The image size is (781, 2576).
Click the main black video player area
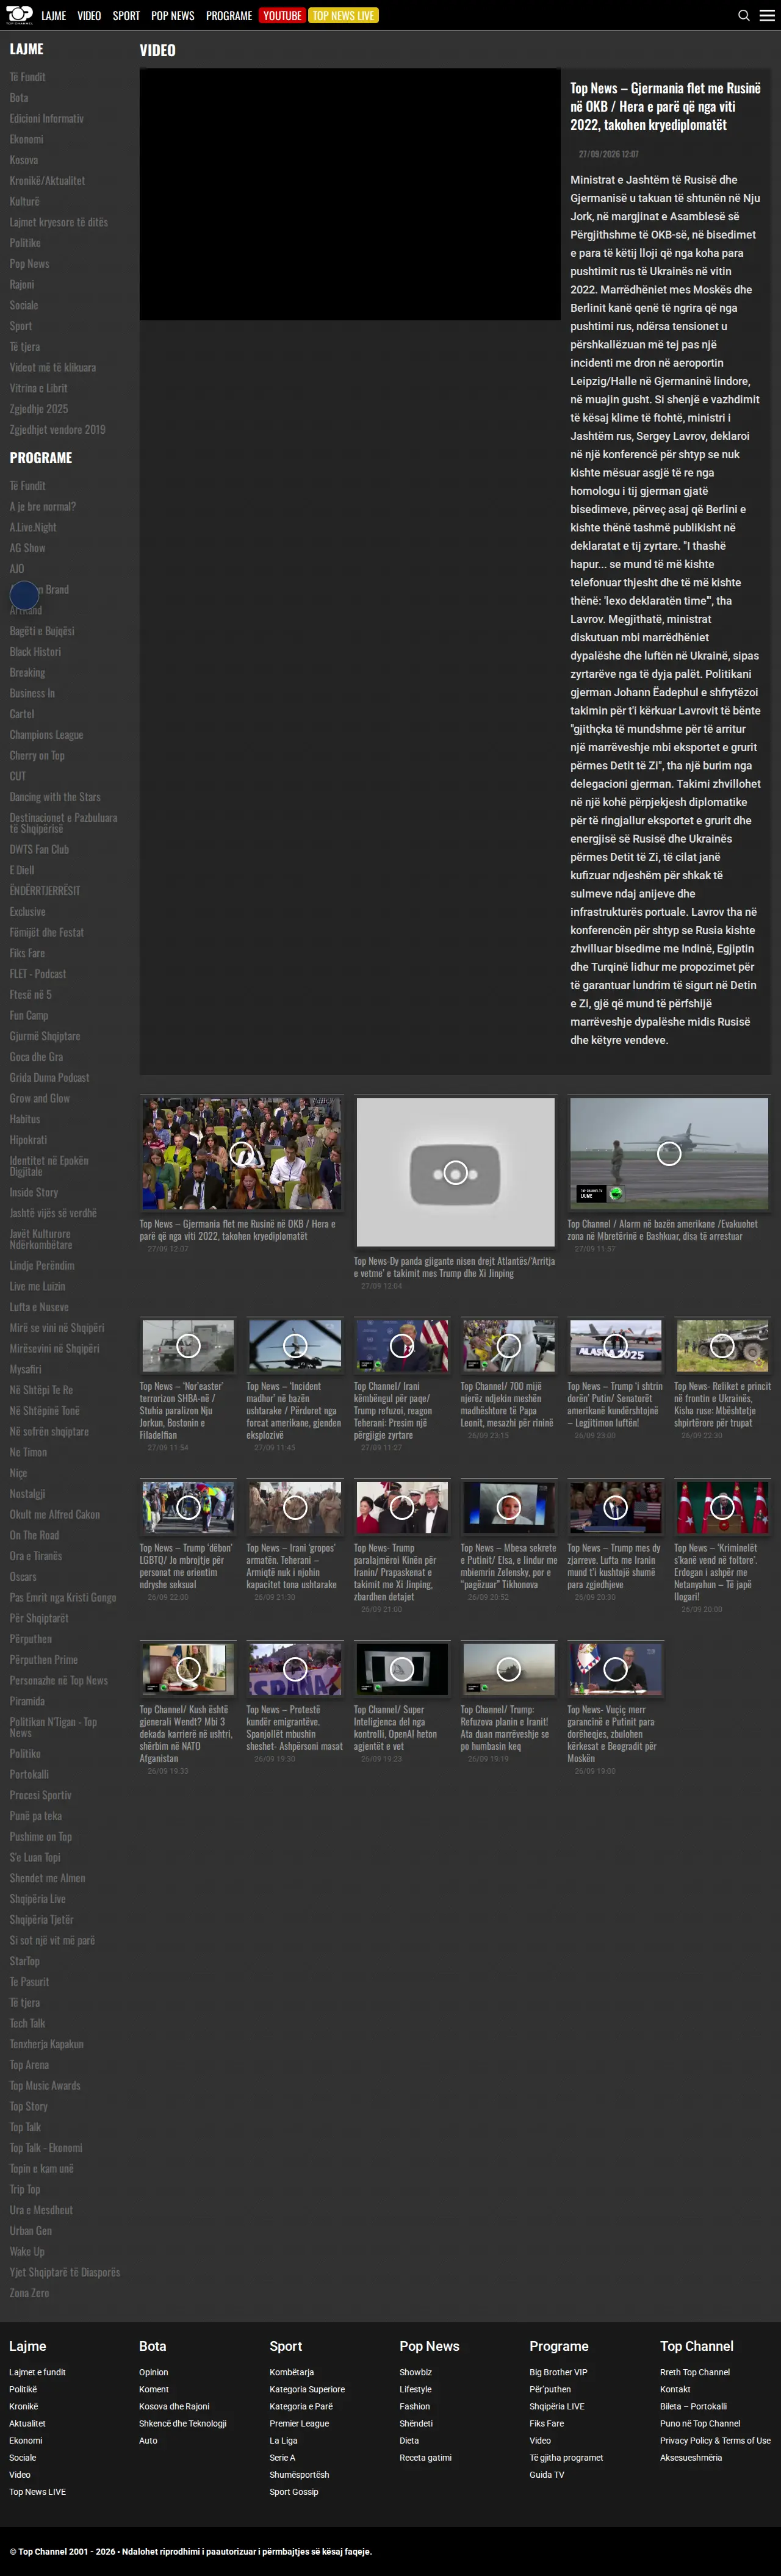coord(350,194)
